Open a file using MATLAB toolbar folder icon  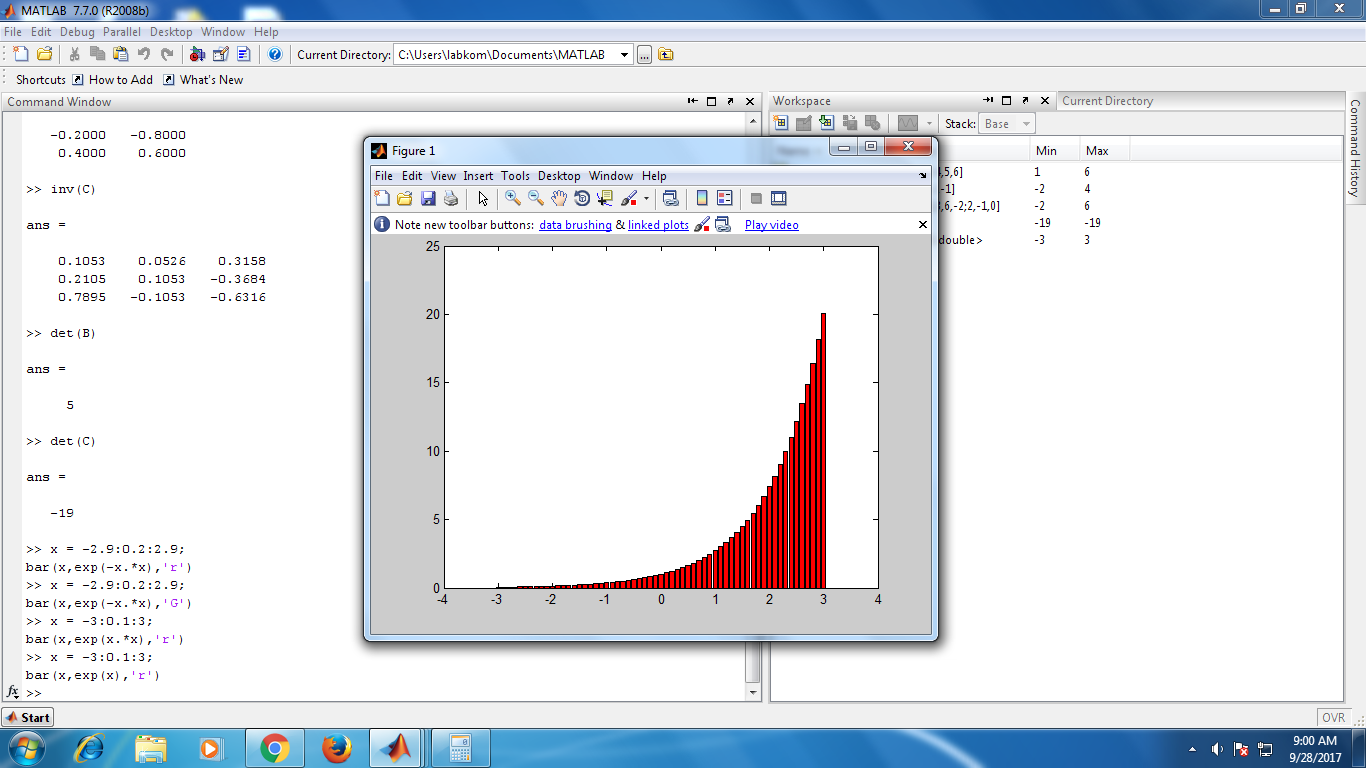click(x=44, y=54)
